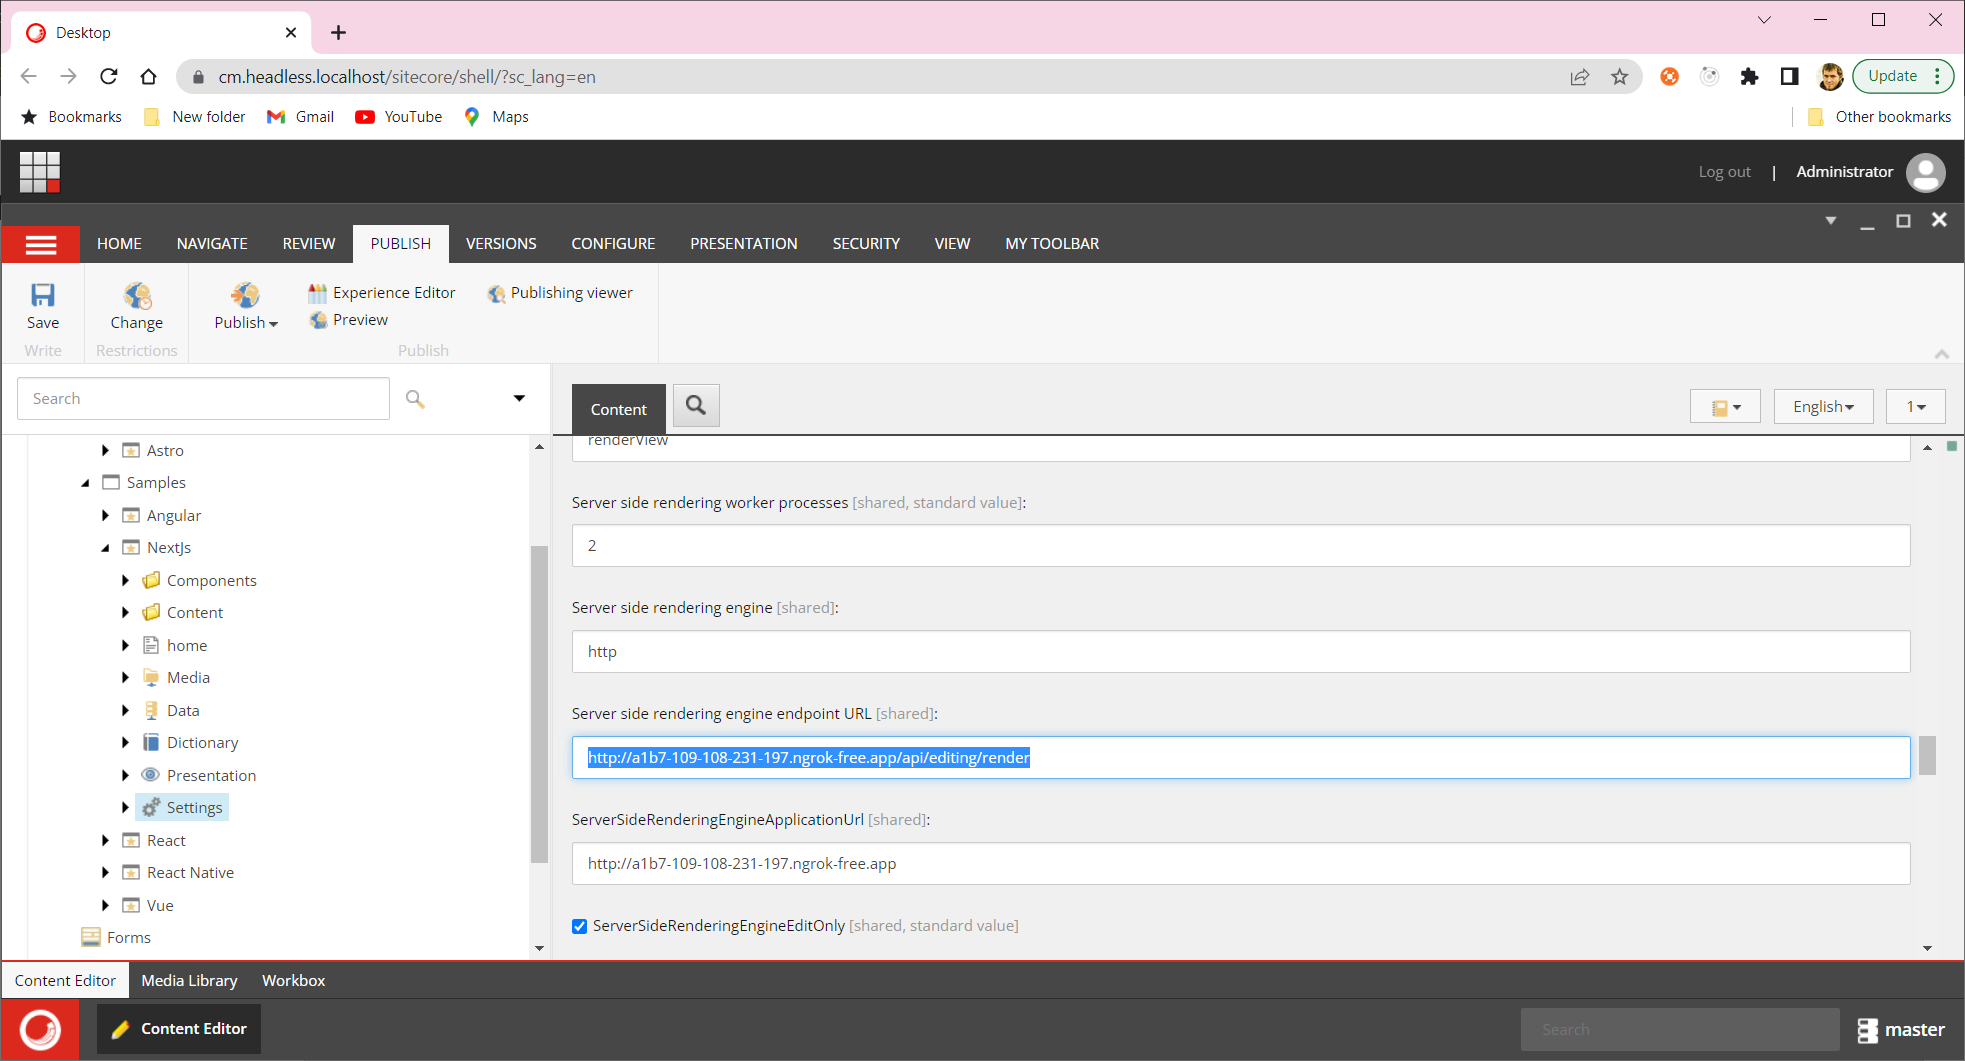Image resolution: width=1965 pixels, height=1061 pixels.
Task: Expand the React tree node
Action: pyautogui.click(x=106, y=840)
